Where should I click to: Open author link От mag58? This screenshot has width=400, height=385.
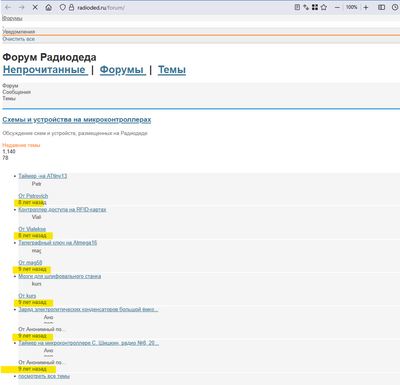[30, 262]
